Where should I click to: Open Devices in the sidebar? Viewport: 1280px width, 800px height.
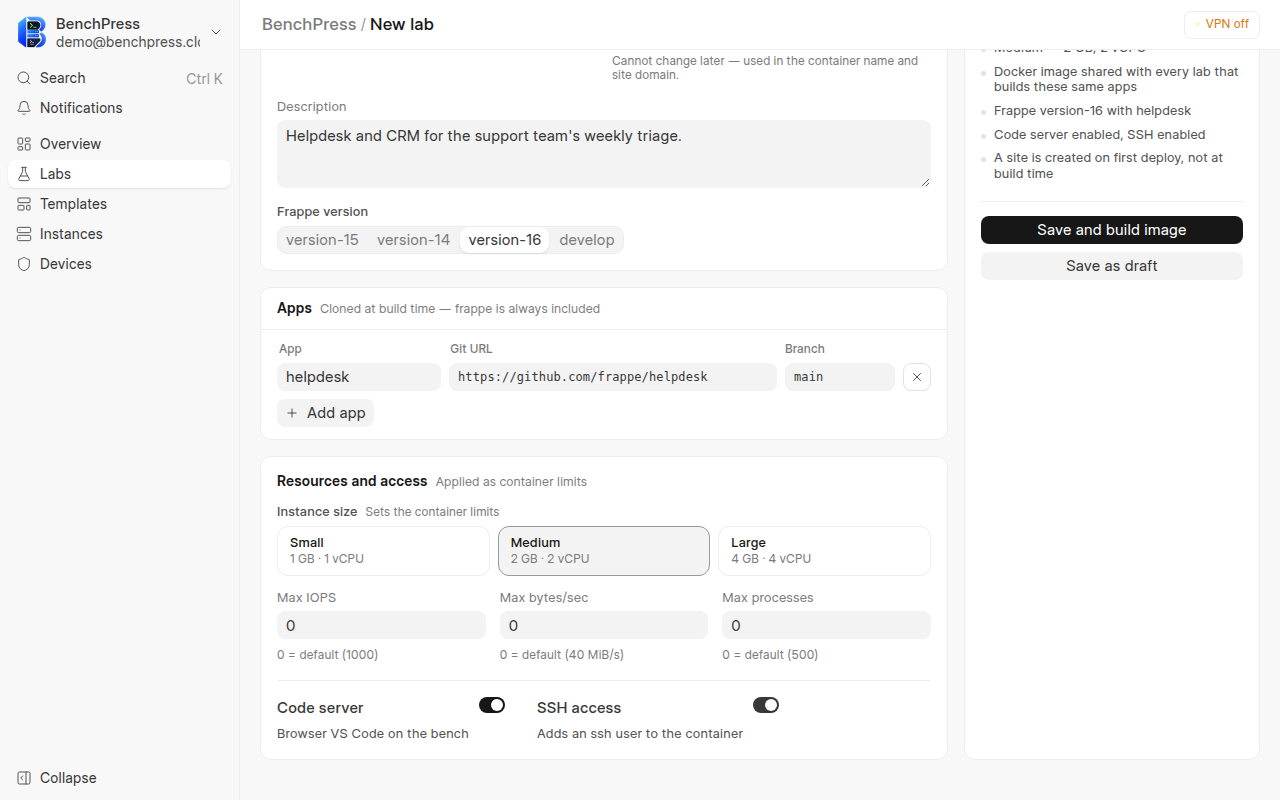(x=119, y=264)
